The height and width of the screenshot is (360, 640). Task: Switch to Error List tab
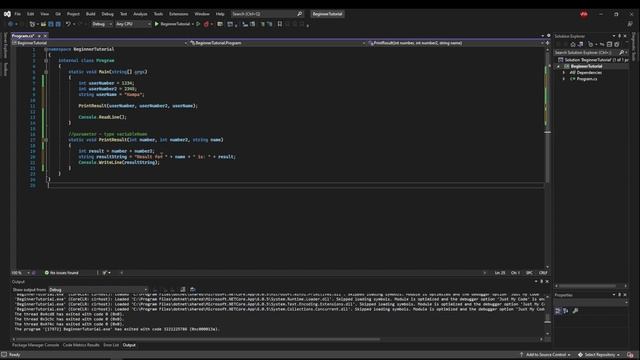click(111, 345)
